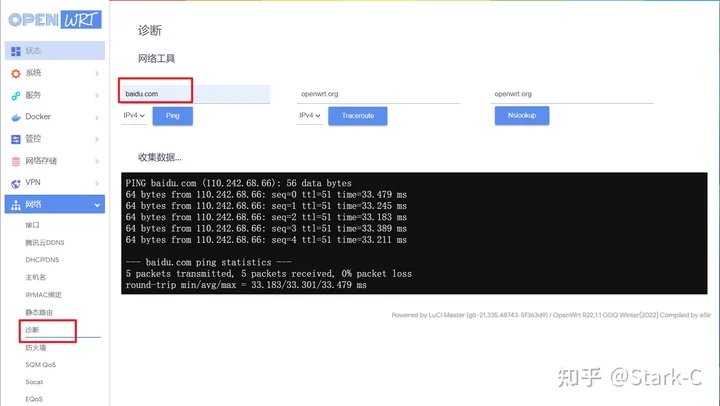Click the Docker whale icon

[15, 117]
